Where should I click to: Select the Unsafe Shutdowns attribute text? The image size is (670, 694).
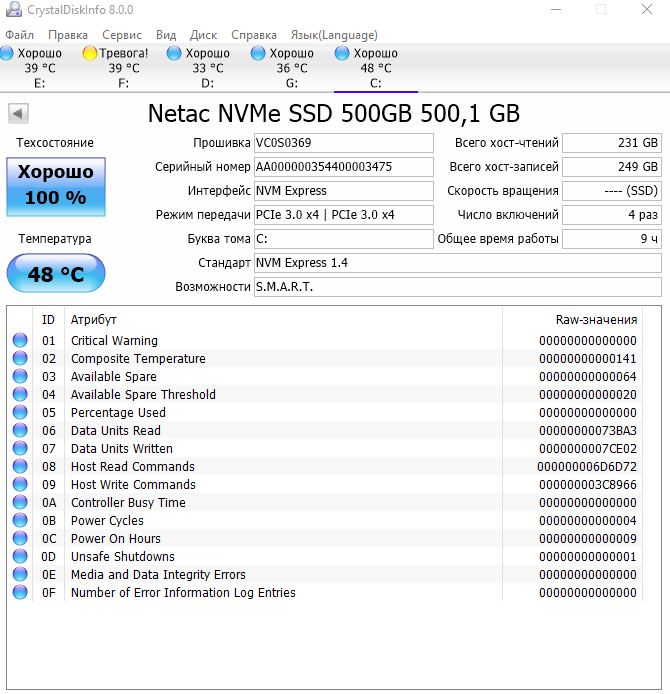(123, 557)
